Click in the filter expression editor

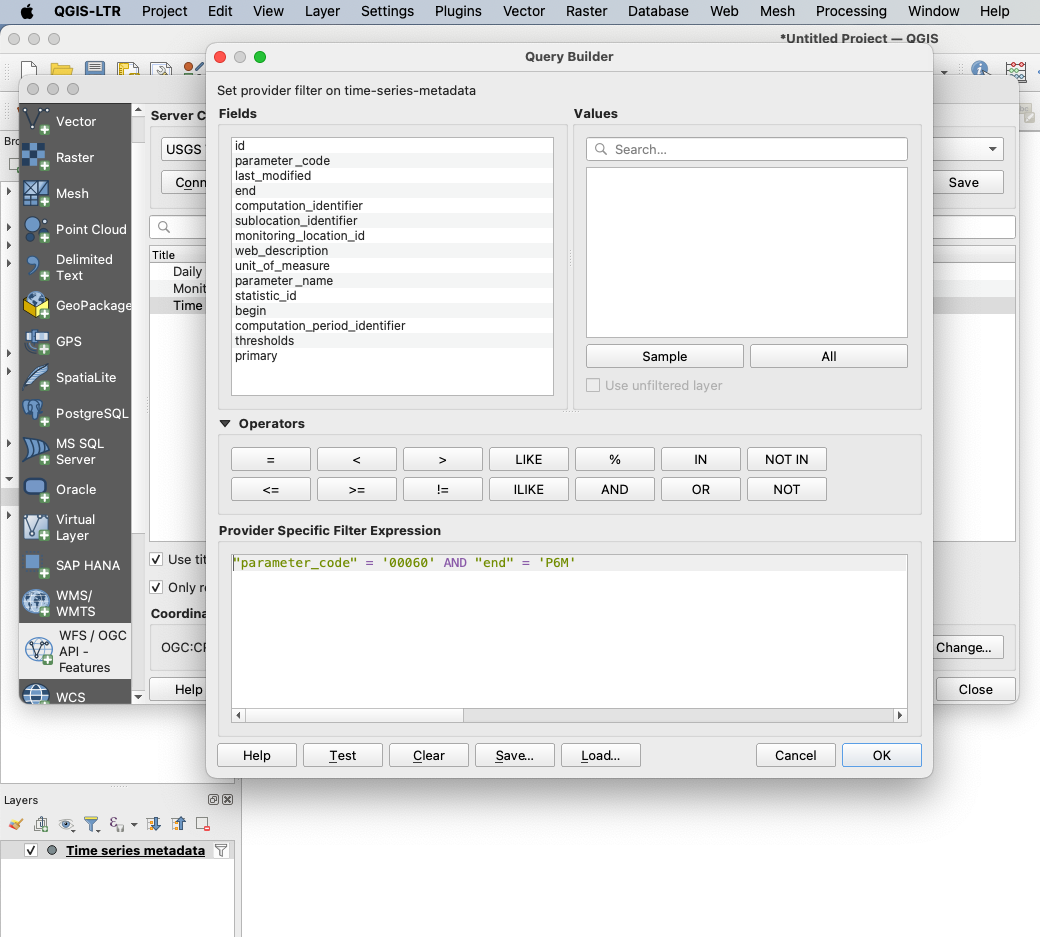[569, 631]
